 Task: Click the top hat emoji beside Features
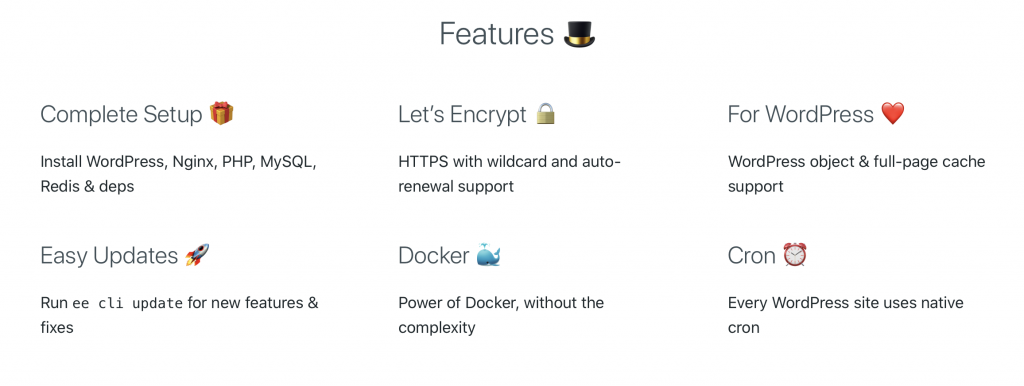[x=579, y=33]
